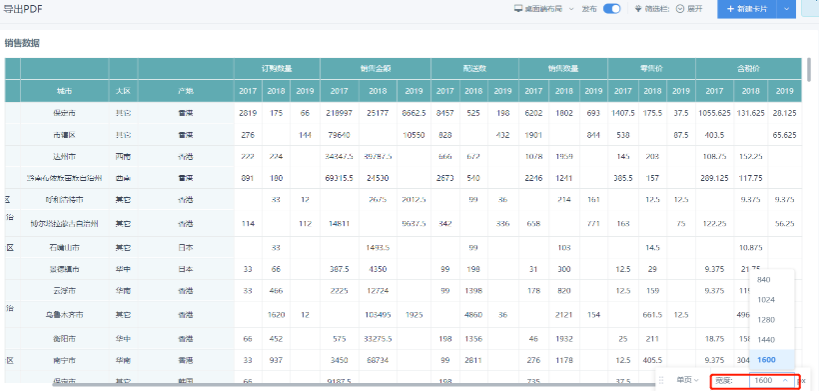819x391 pixels.
Task: Click the 石嘴山市 city cell
Action: [64, 247]
